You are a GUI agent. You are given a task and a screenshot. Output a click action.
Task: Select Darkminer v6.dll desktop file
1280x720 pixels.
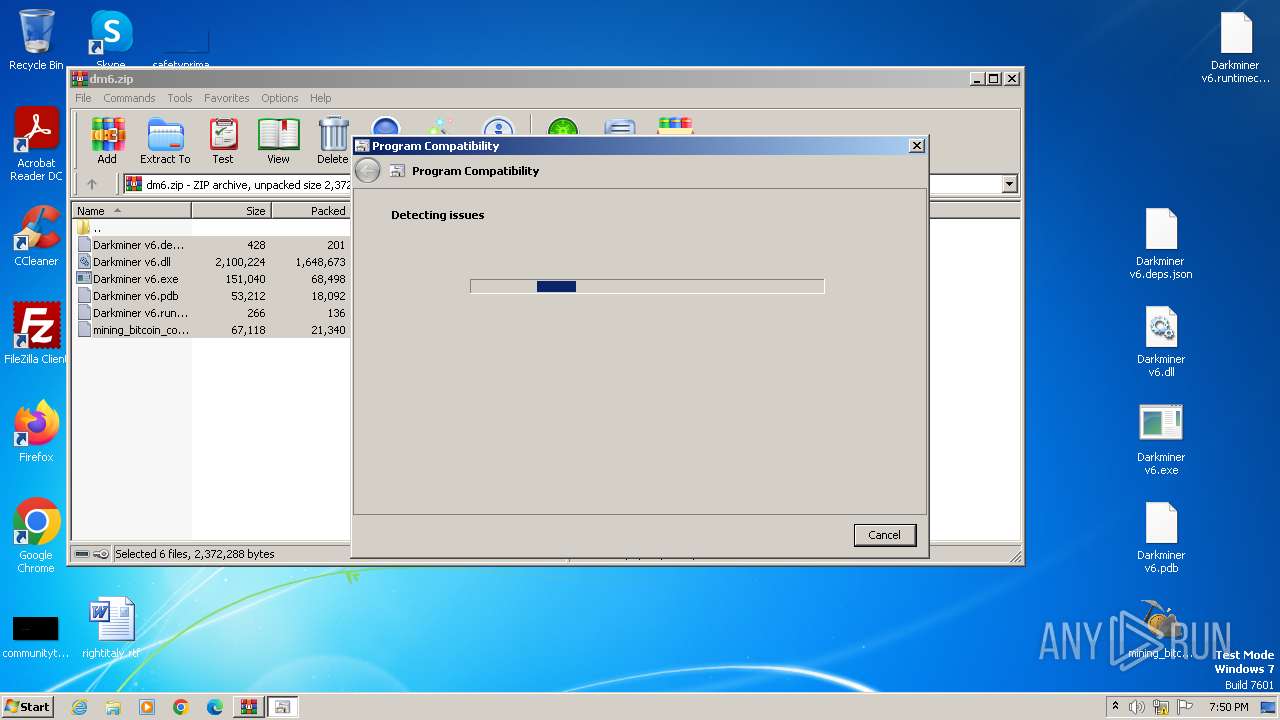coord(1161,341)
